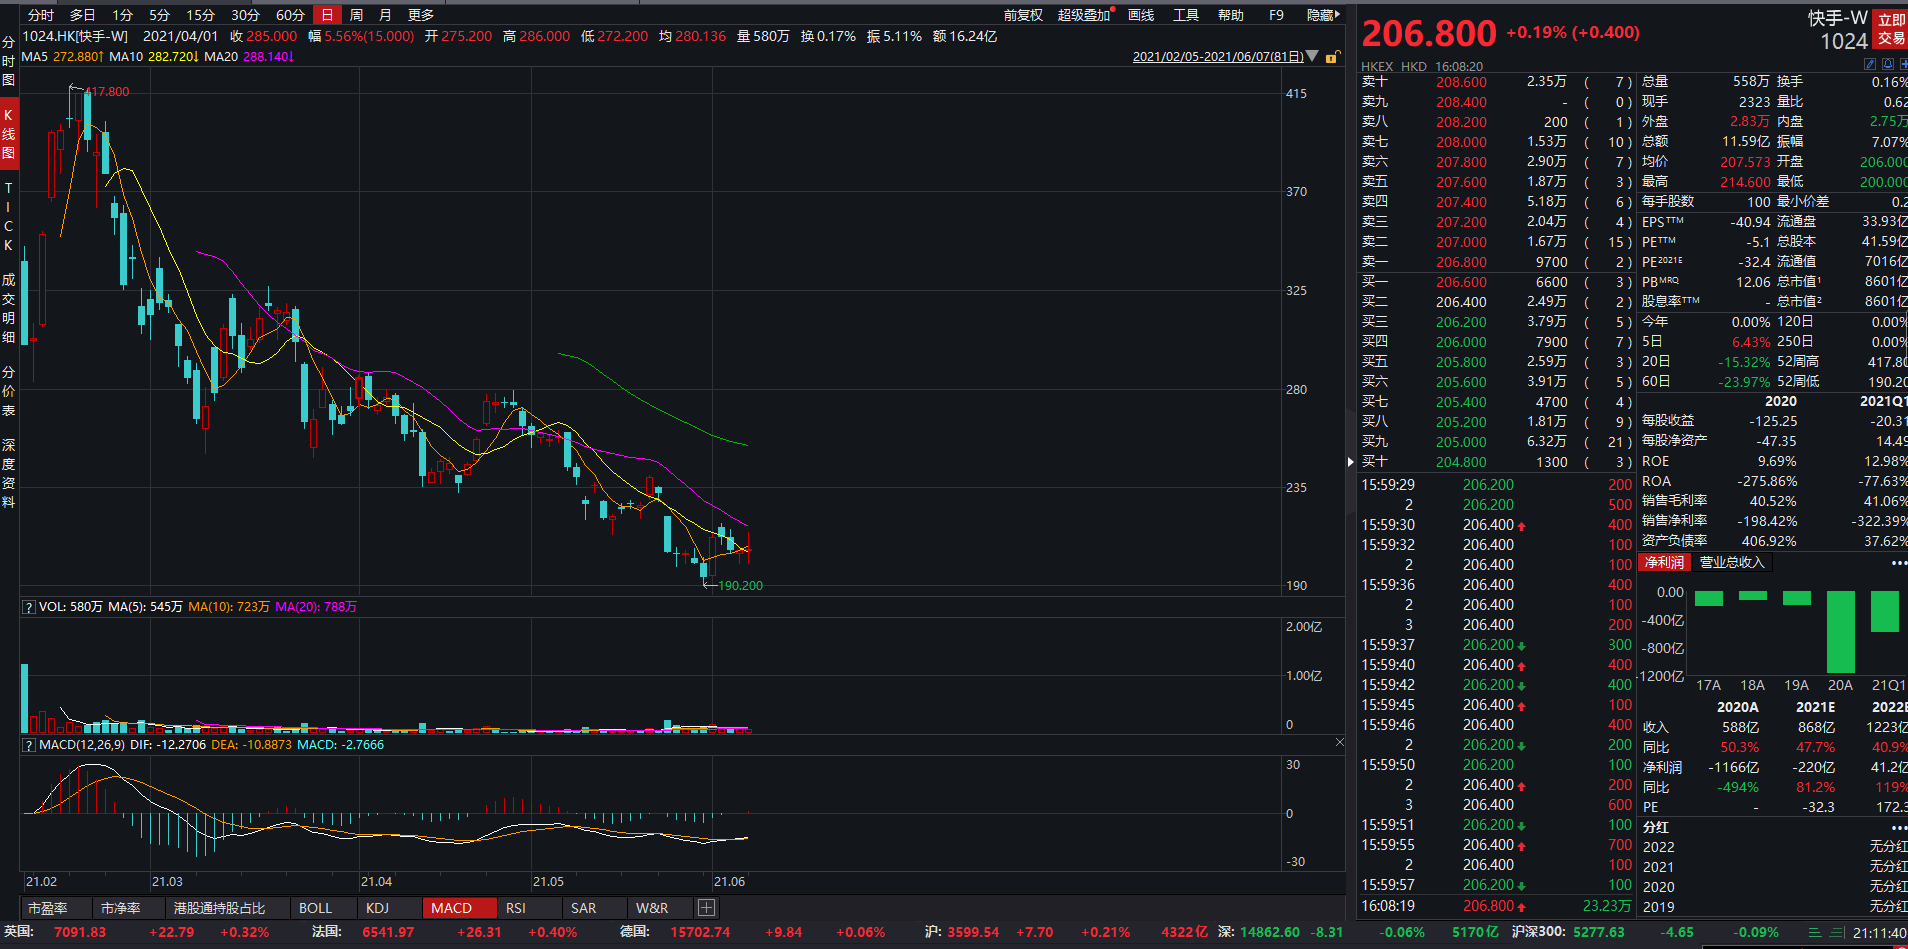The height and width of the screenshot is (949, 1908).
Task: Open the 工具 tools menu
Action: [x=1186, y=15]
